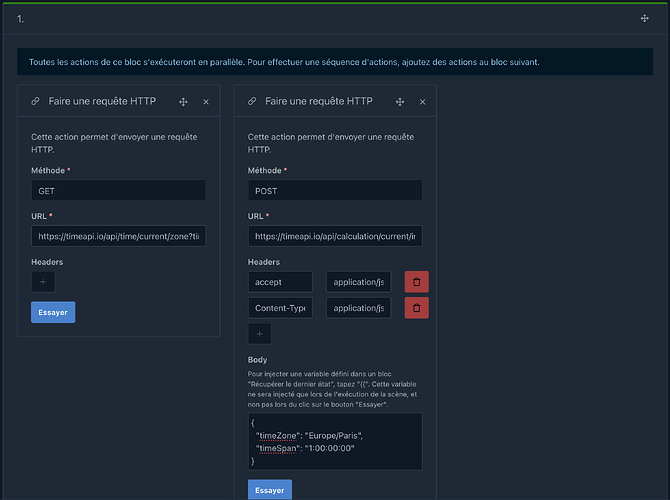Add another header to the POST request
Viewport: 670px width, 500px height.
coord(260,334)
